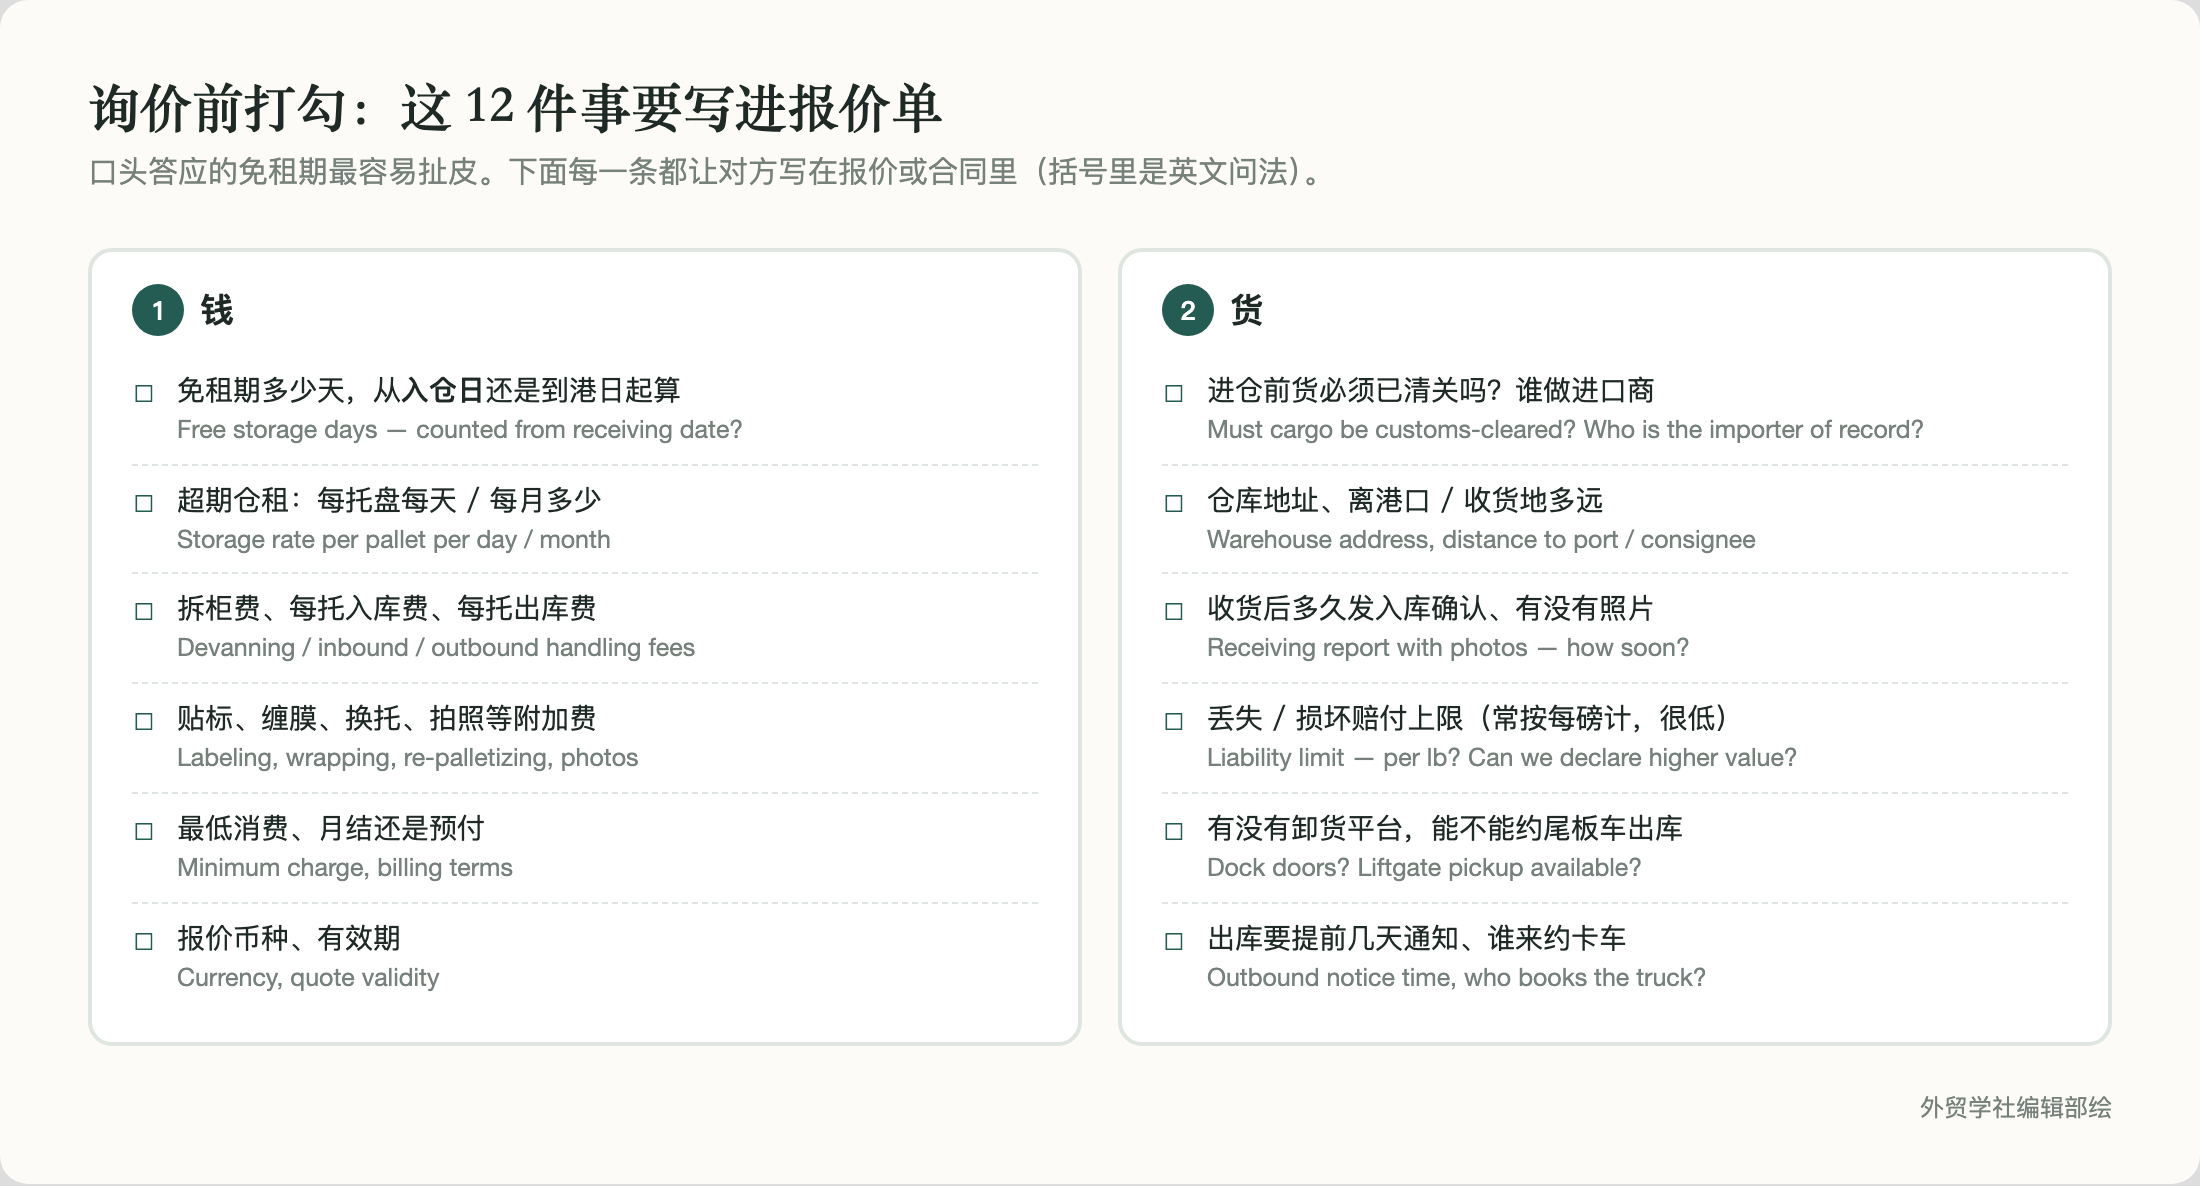The height and width of the screenshot is (1186, 2200).
Task: Click the green number 1 badge beside 钱
Action: [158, 310]
